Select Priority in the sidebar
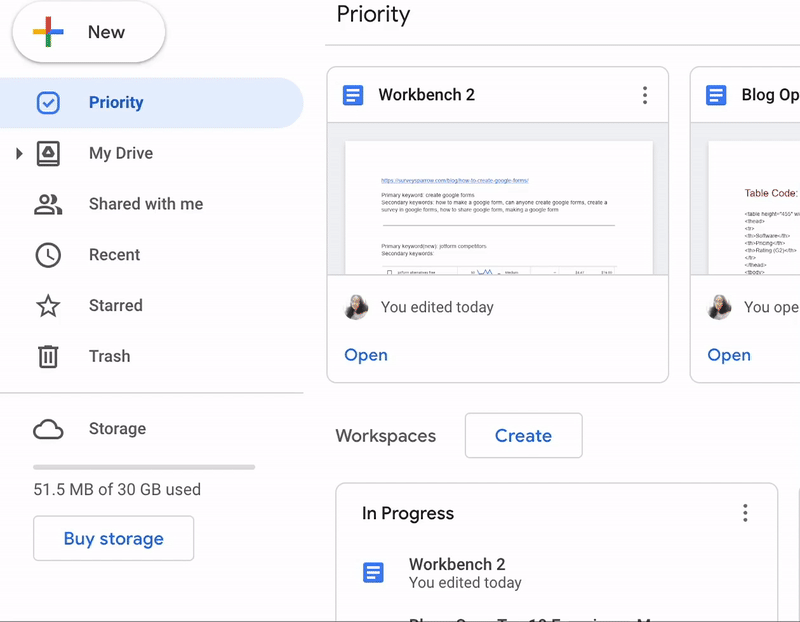 116,102
